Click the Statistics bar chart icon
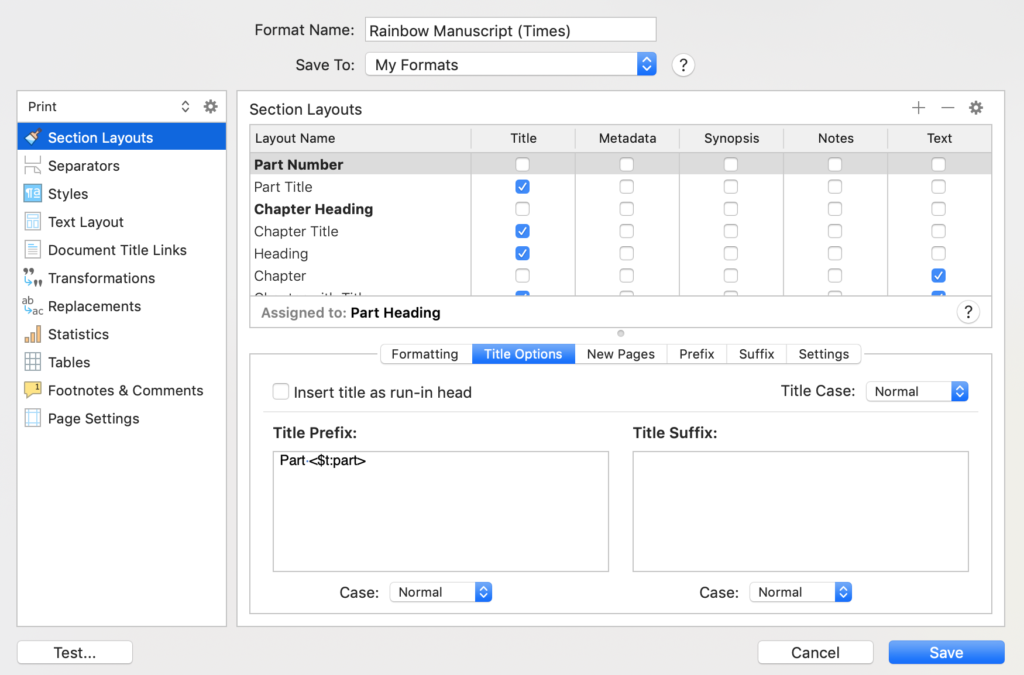 pyautogui.click(x=33, y=334)
